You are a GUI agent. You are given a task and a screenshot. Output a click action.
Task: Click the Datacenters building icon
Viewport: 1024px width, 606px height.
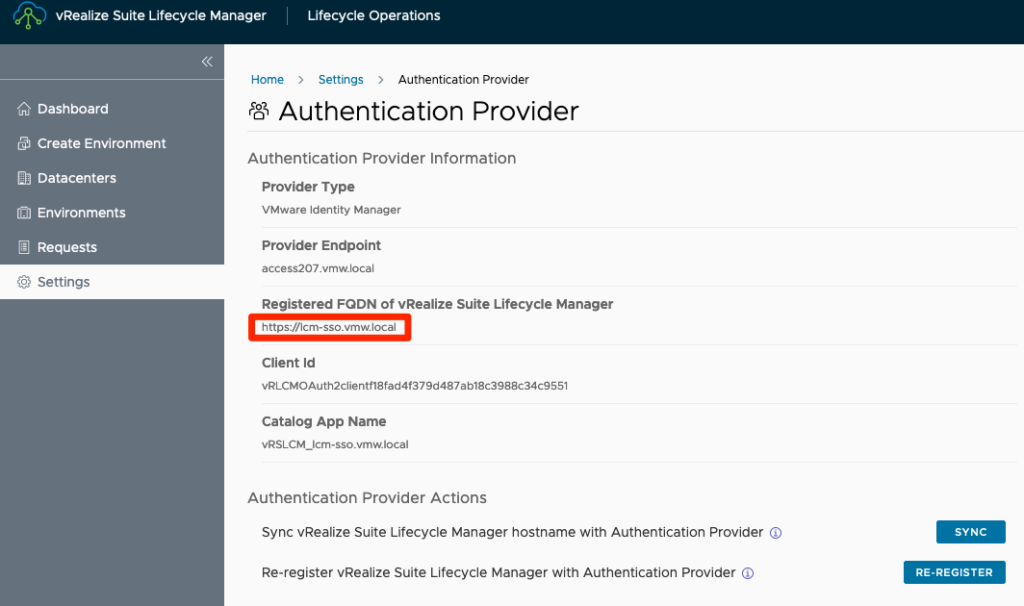pyautogui.click(x=24, y=178)
